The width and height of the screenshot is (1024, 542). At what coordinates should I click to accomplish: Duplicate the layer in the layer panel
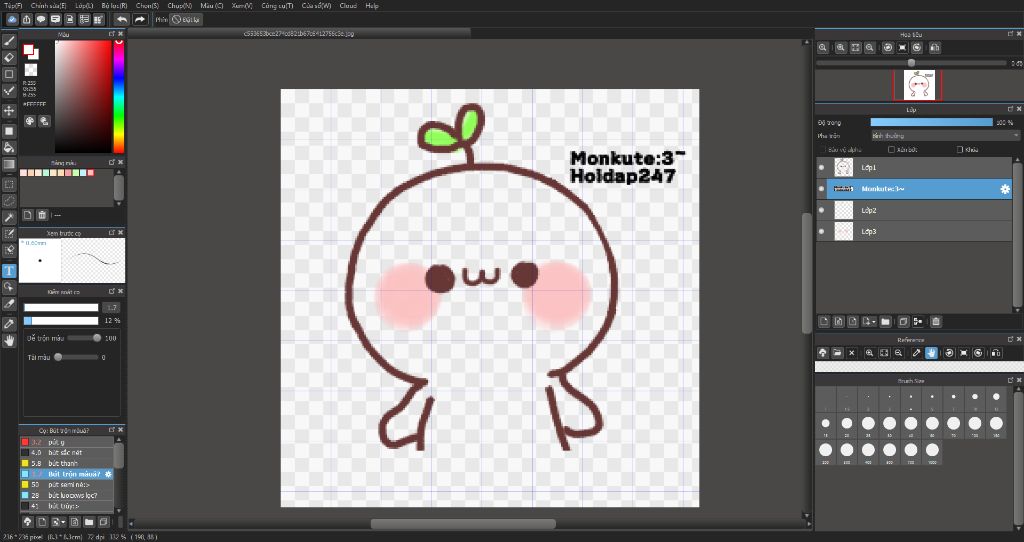[x=903, y=321]
